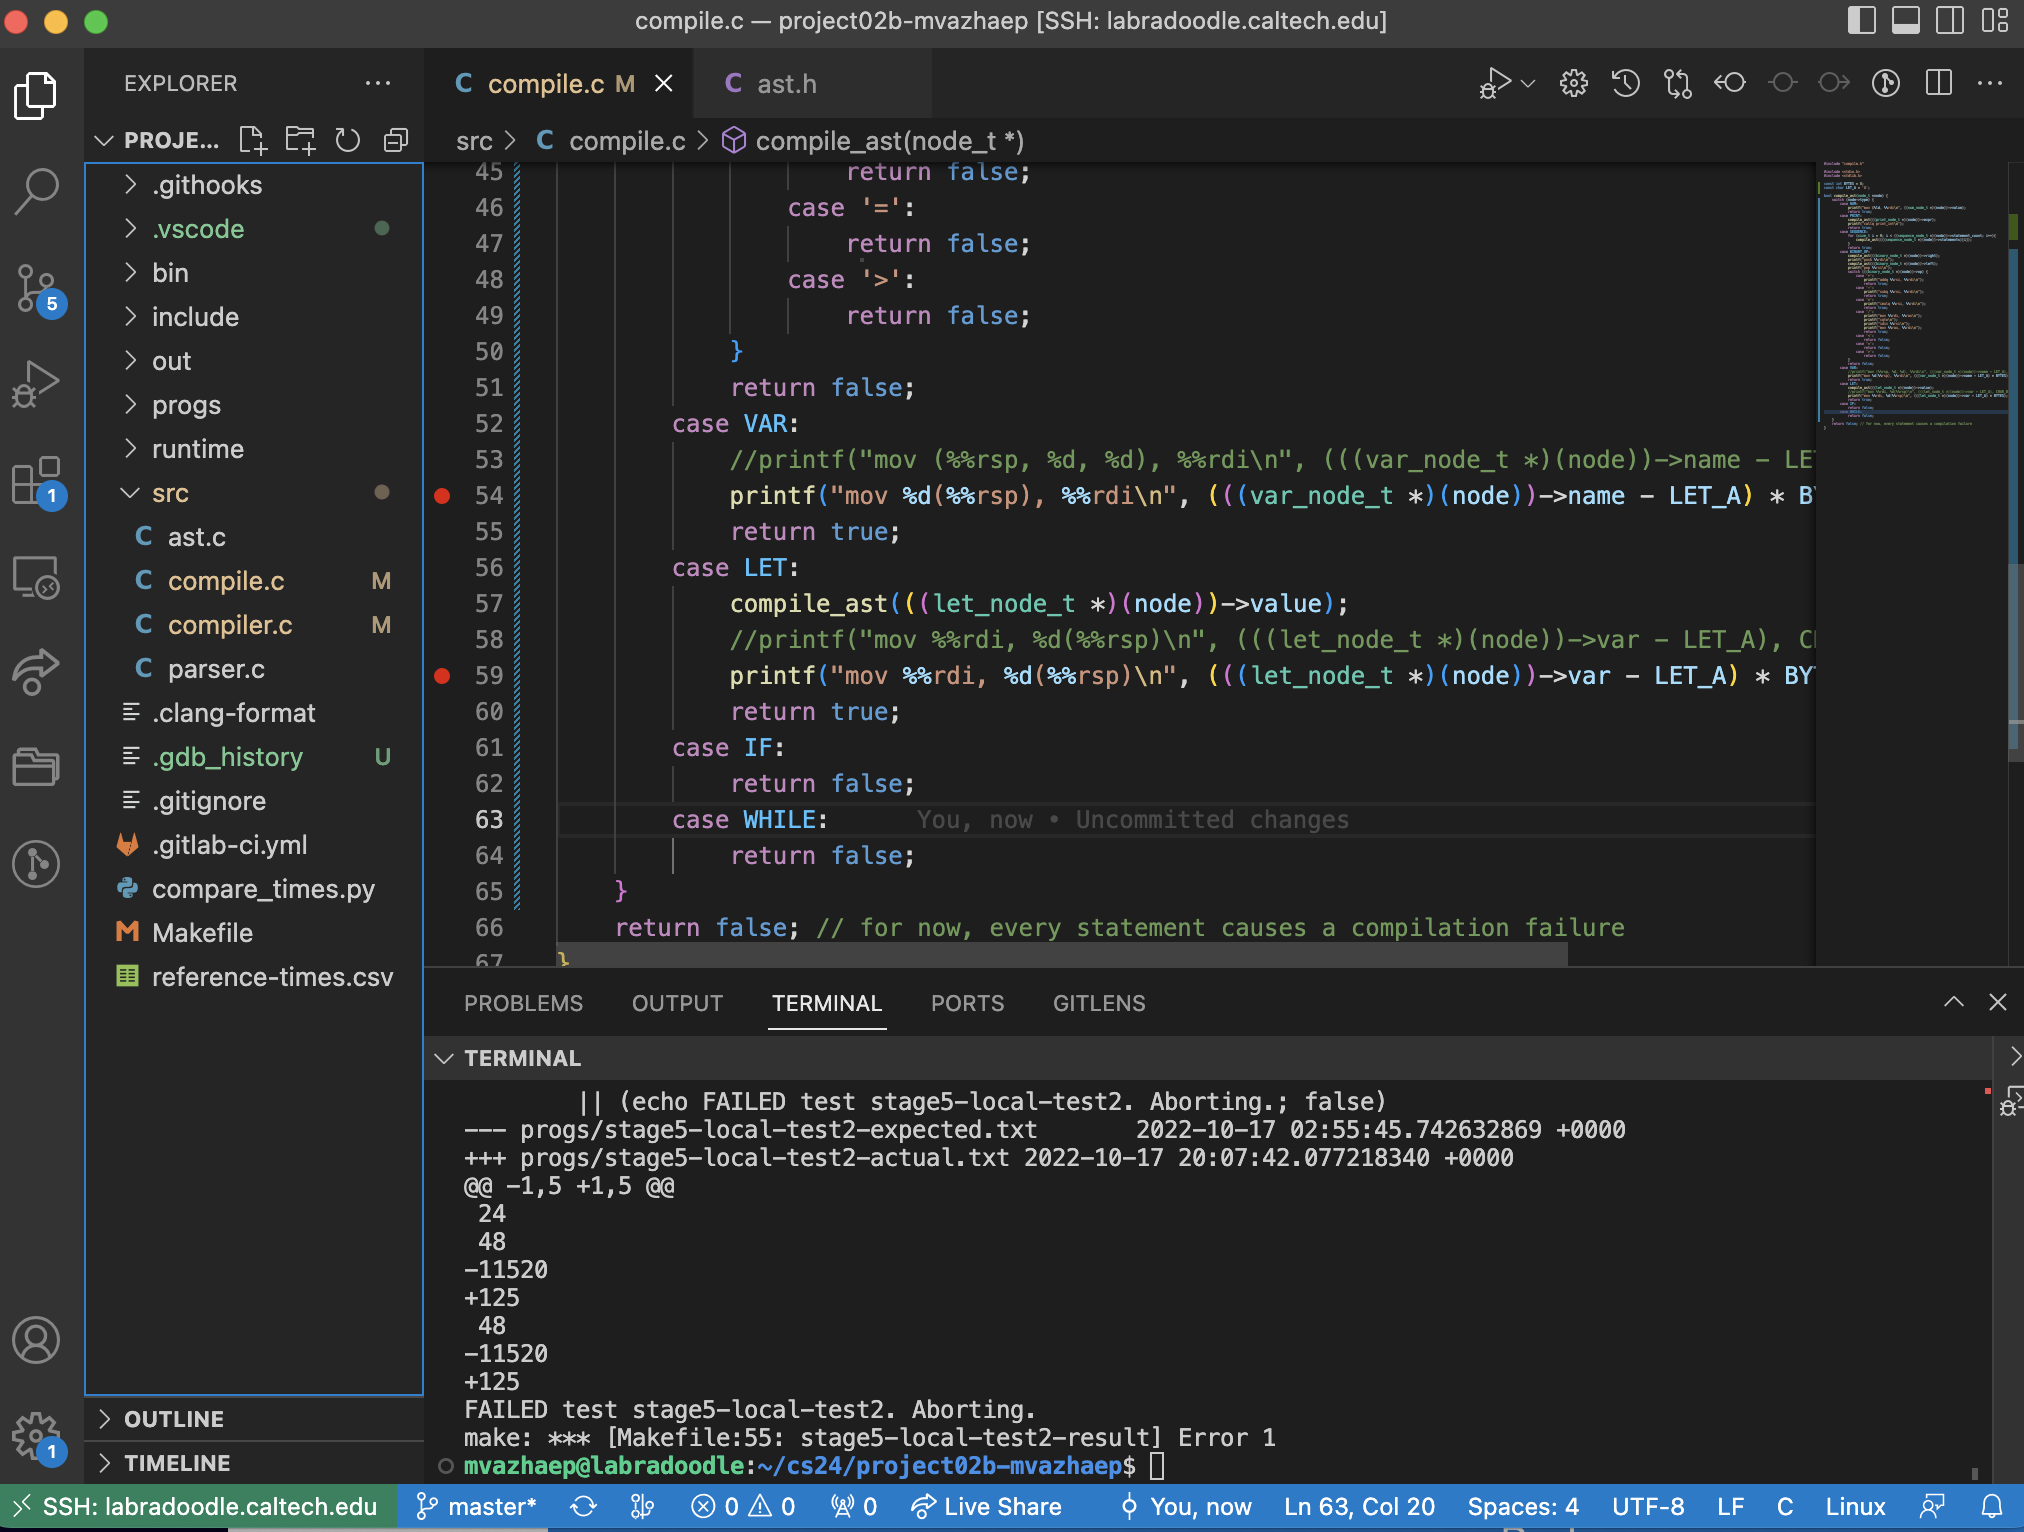This screenshot has width=2024, height=1532.
Task: Toggle the primary sidebar layout button
Action: [1861, 21]
